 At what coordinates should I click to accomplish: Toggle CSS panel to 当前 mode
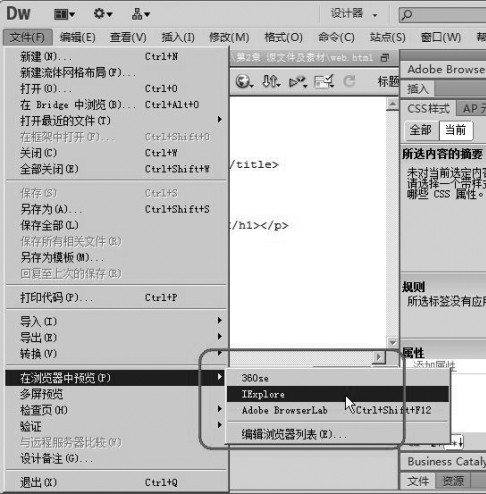pos(455,130)
